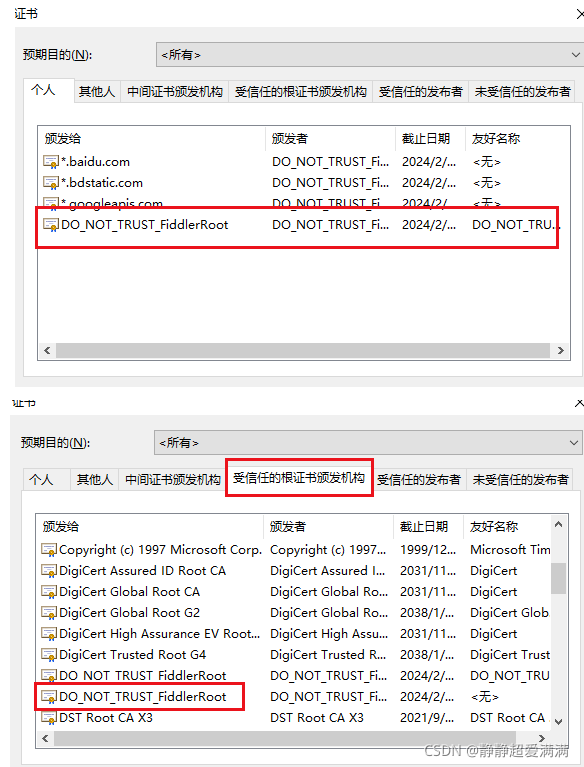Close the upper 证书 dialog

pos(580,14)
